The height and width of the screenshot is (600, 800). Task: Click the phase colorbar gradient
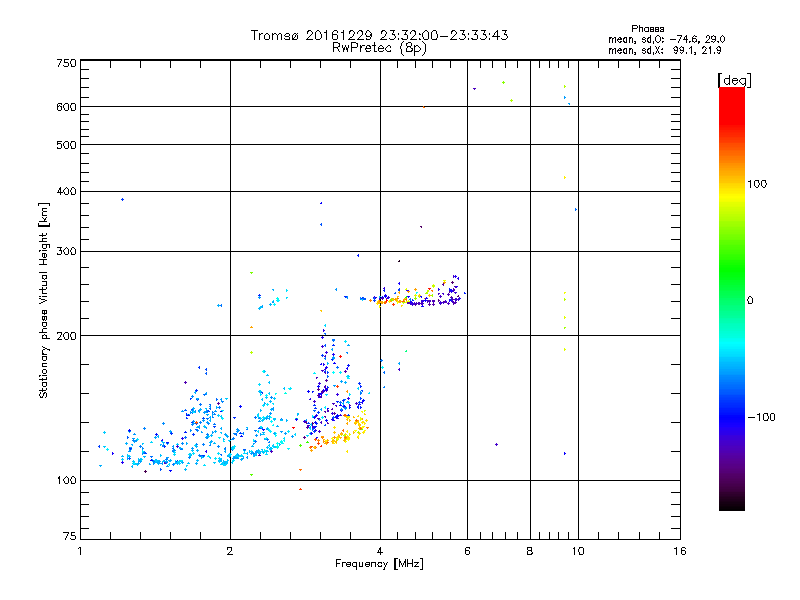click(x=732, y=298)
